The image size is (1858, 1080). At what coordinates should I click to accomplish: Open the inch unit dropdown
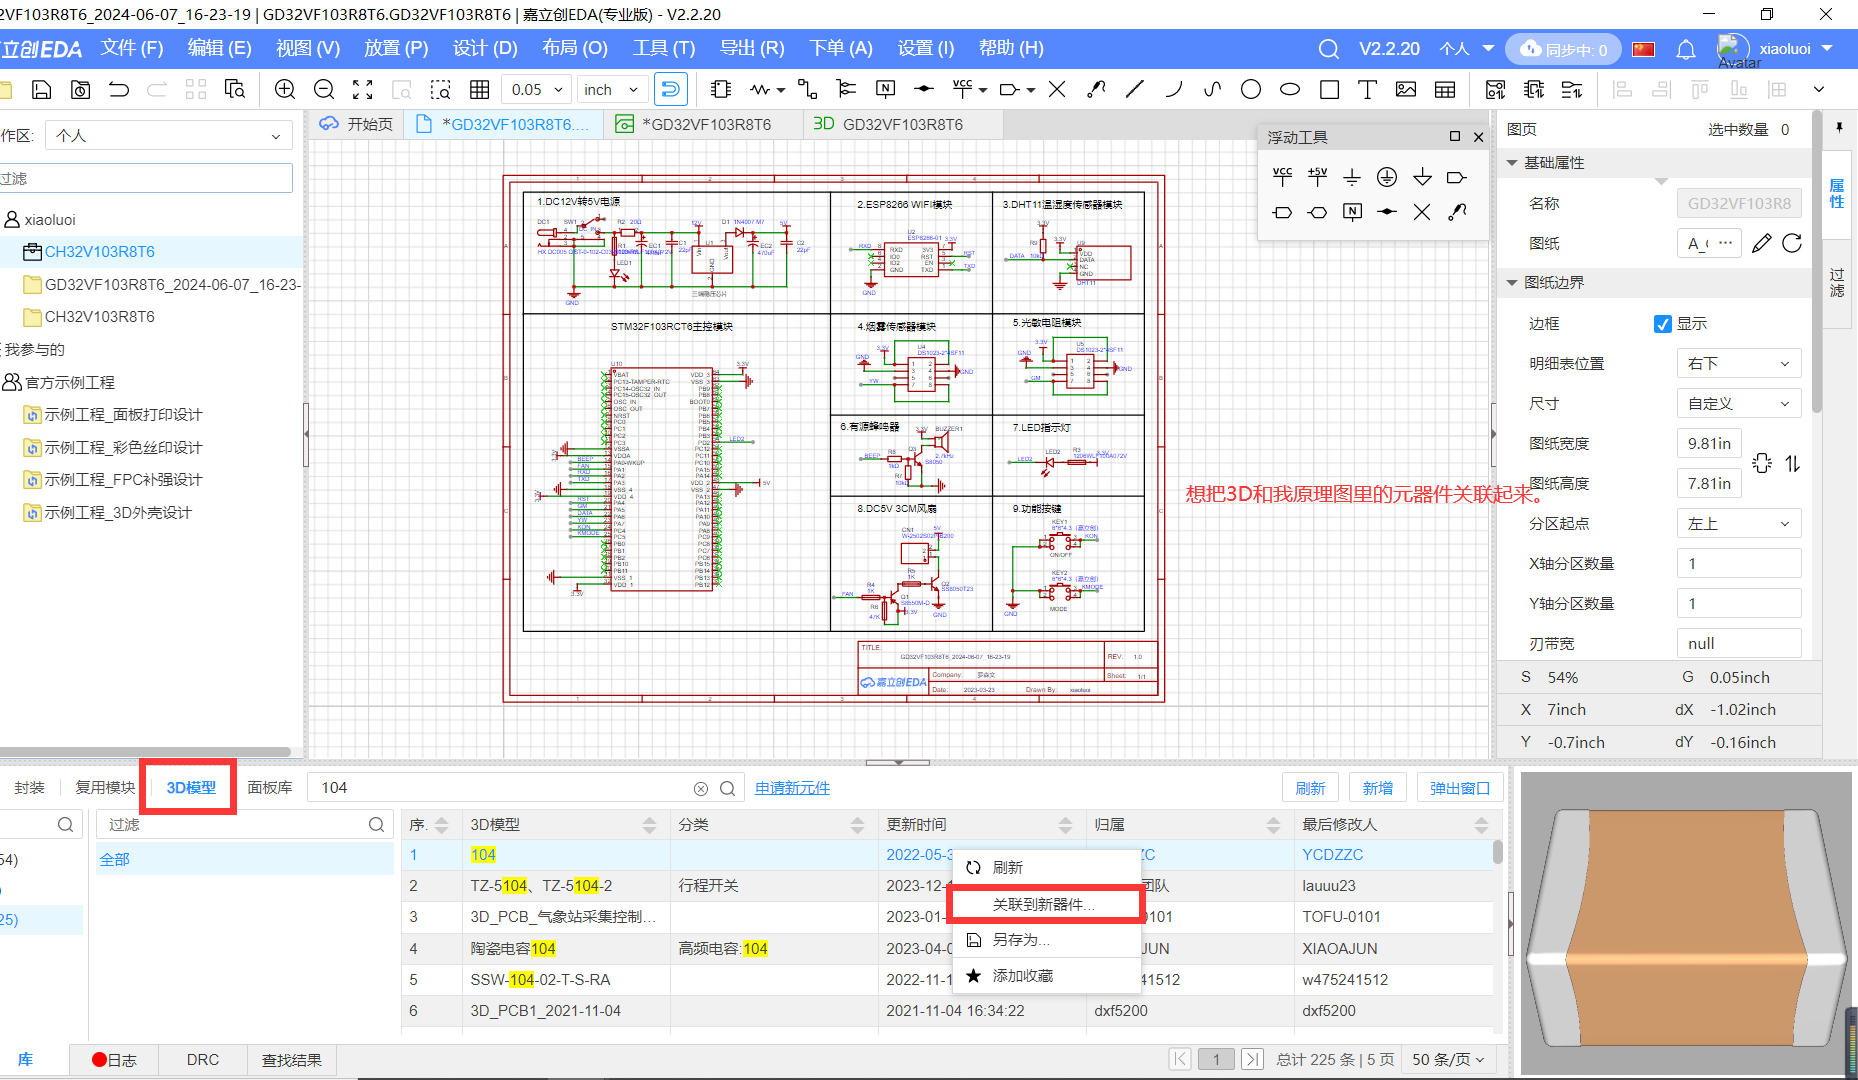[611, 90]
